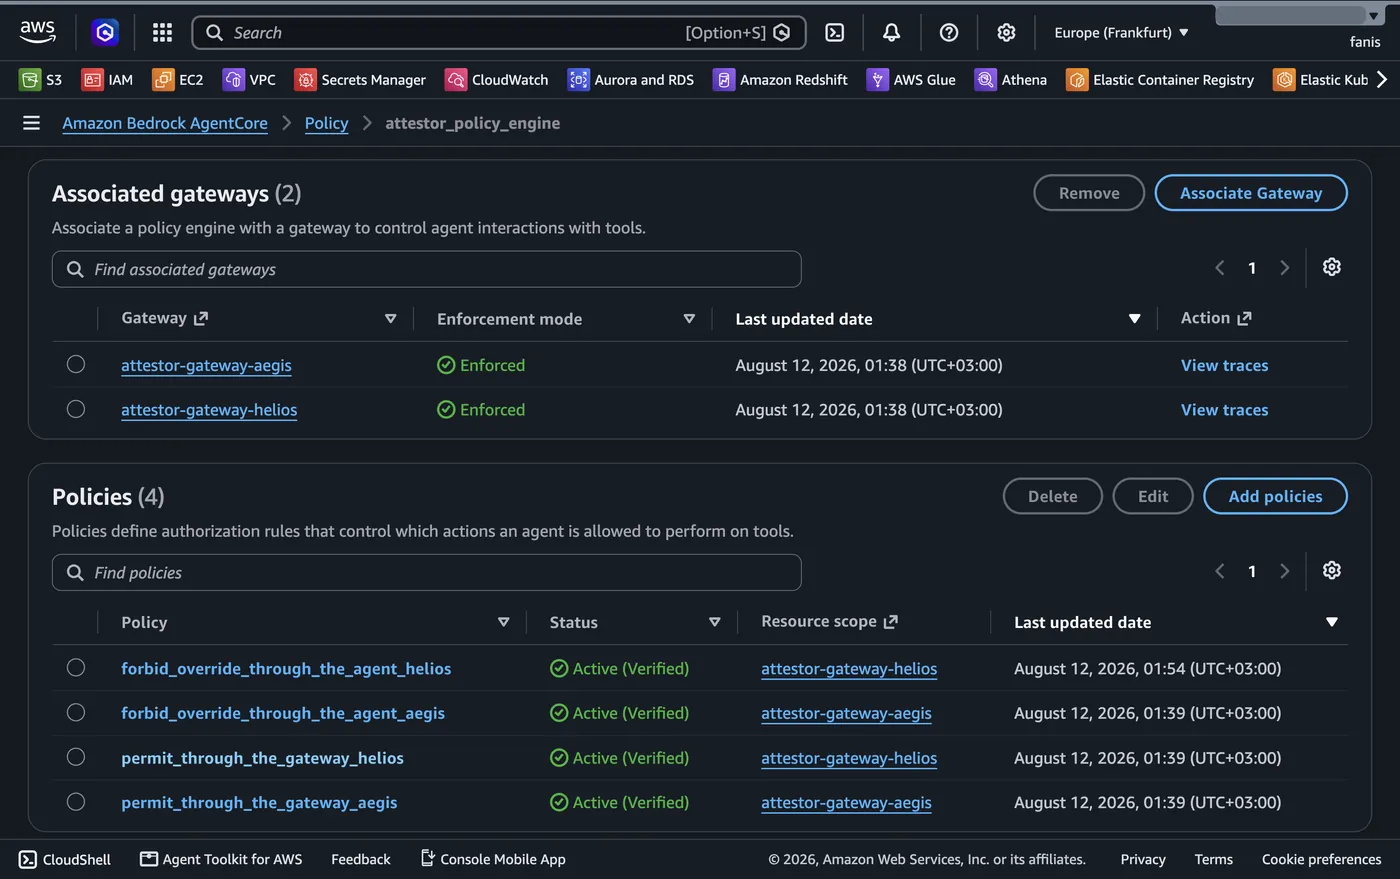This screenshot has height=879, width=1400.
Task: View traces for attestor-gateway-helios
Action: pyautogui.click(x=1224, y=410)
